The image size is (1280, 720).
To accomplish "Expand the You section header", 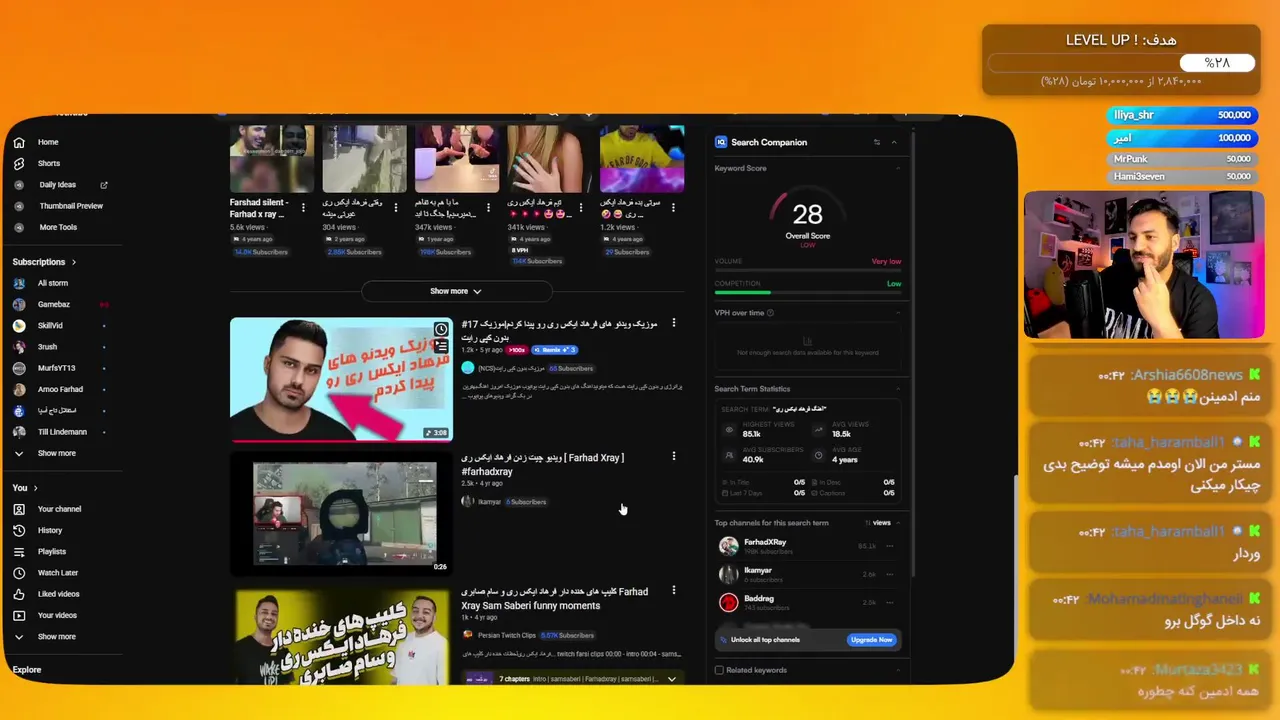I will click(25, 488).
